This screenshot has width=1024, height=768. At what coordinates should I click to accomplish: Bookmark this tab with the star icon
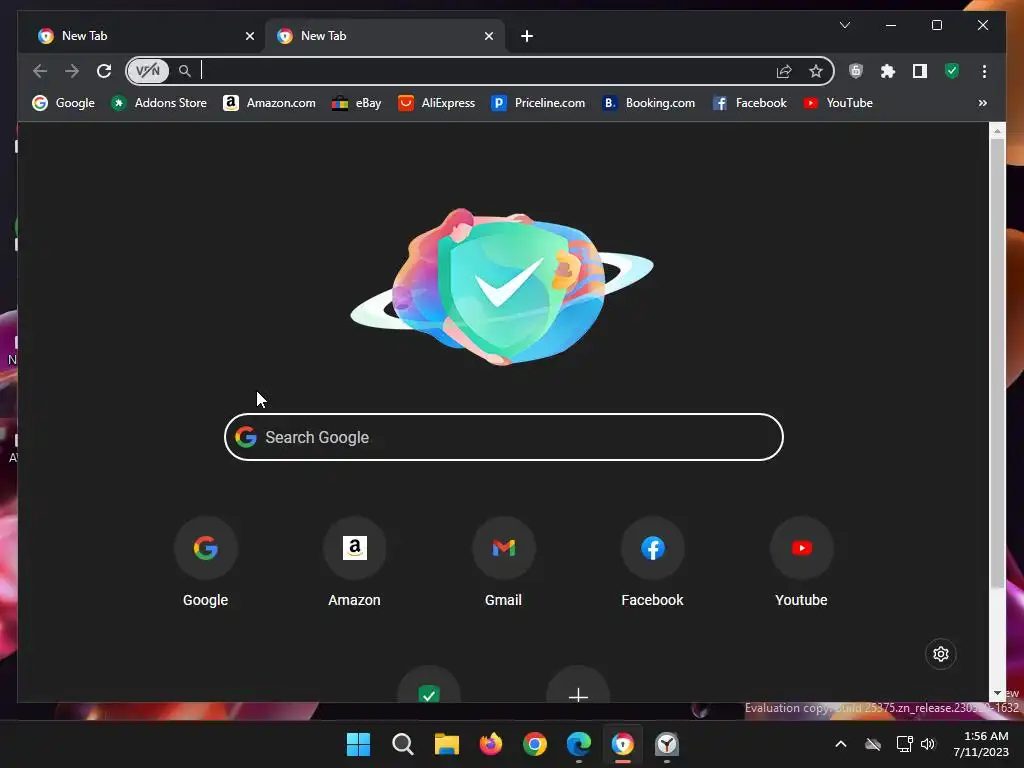(816, 71)
